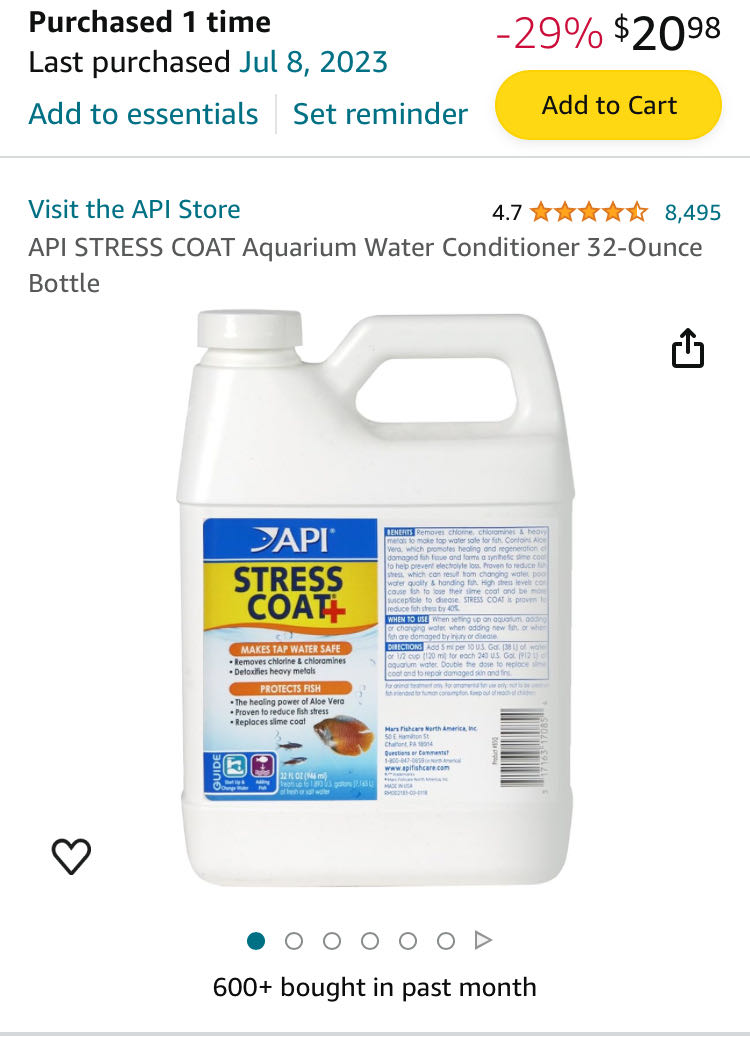Select the first image carousel dot
Image resolution: width=750 pixels, height=1039 pixels.
pyautogui.click(x=256, y=941)
